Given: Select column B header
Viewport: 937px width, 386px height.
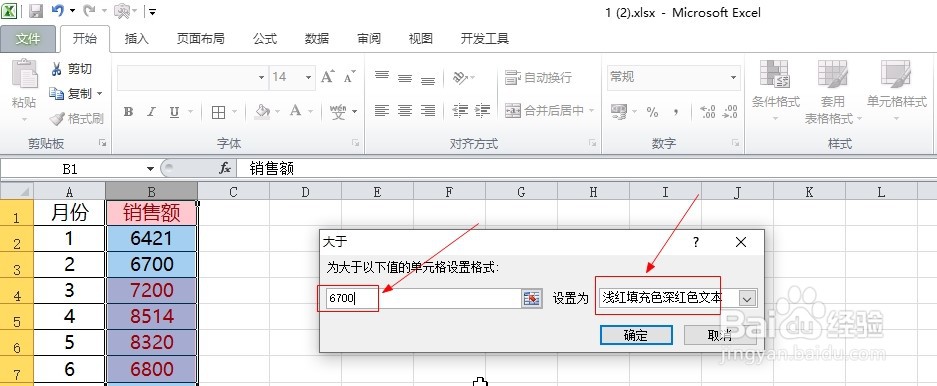Looking at the screenshot, I should [152, 191].
